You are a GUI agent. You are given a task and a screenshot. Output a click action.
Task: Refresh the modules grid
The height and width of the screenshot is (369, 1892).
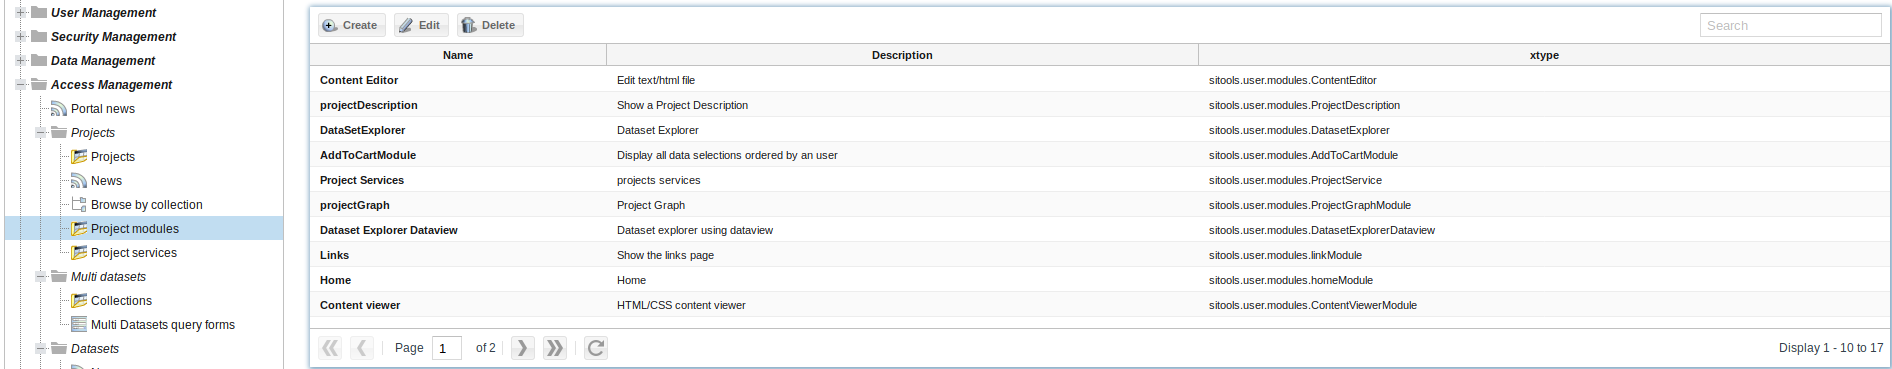tap(596, 348)
